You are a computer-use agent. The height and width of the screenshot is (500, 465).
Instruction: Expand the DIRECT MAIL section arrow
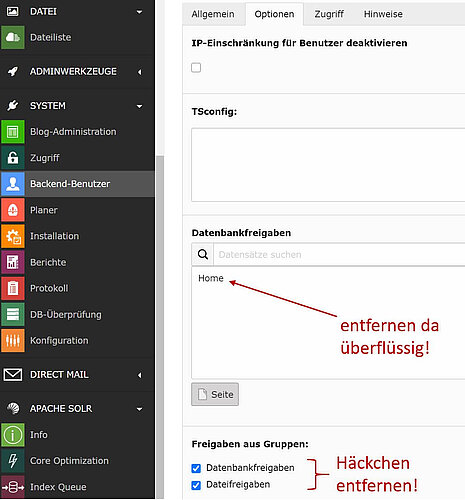[140, 375]
